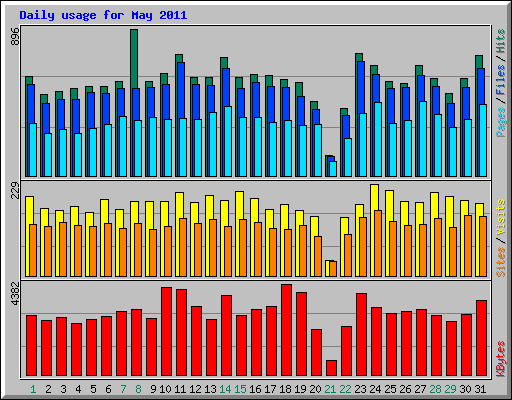Select the yellow Visits bar for day 1
512x400 pixels.
(28, 210)
